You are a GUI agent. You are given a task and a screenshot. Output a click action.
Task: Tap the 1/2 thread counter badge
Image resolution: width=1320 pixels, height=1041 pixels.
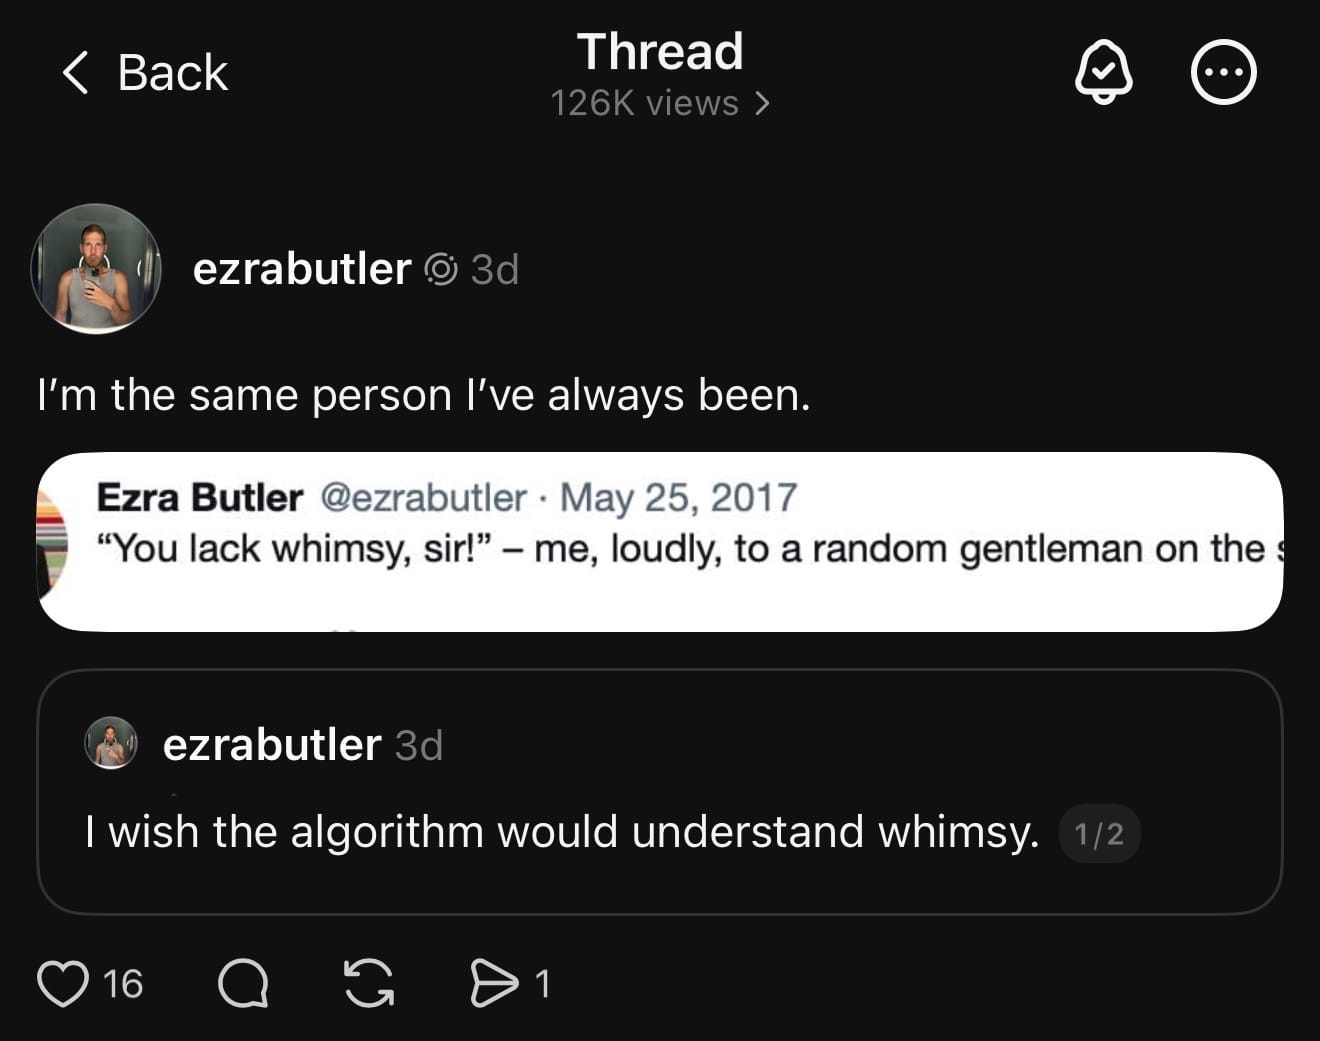pos(1098,834)
